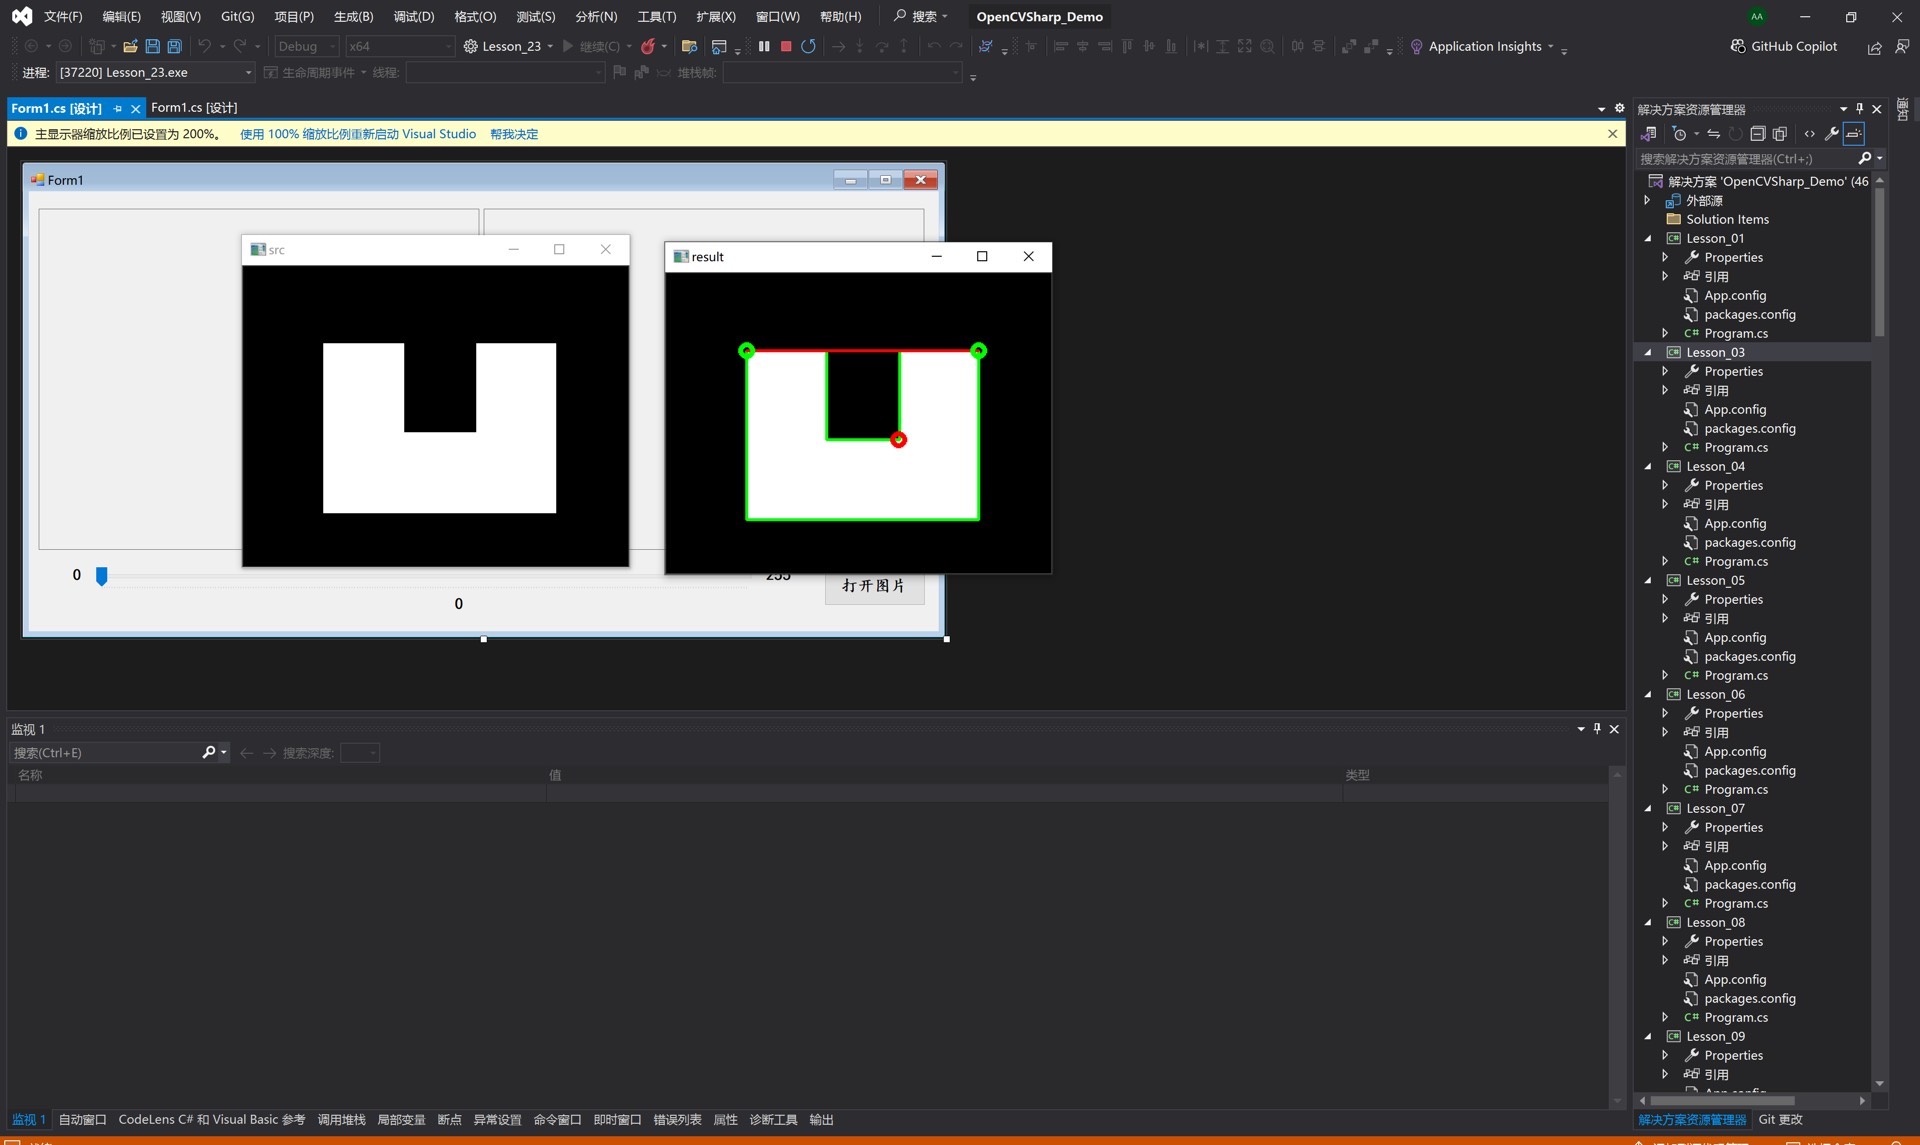Toggle preview selected items in Solution Explorer
This screenshot has width=1920, height=1145.
pos(1854,133)
